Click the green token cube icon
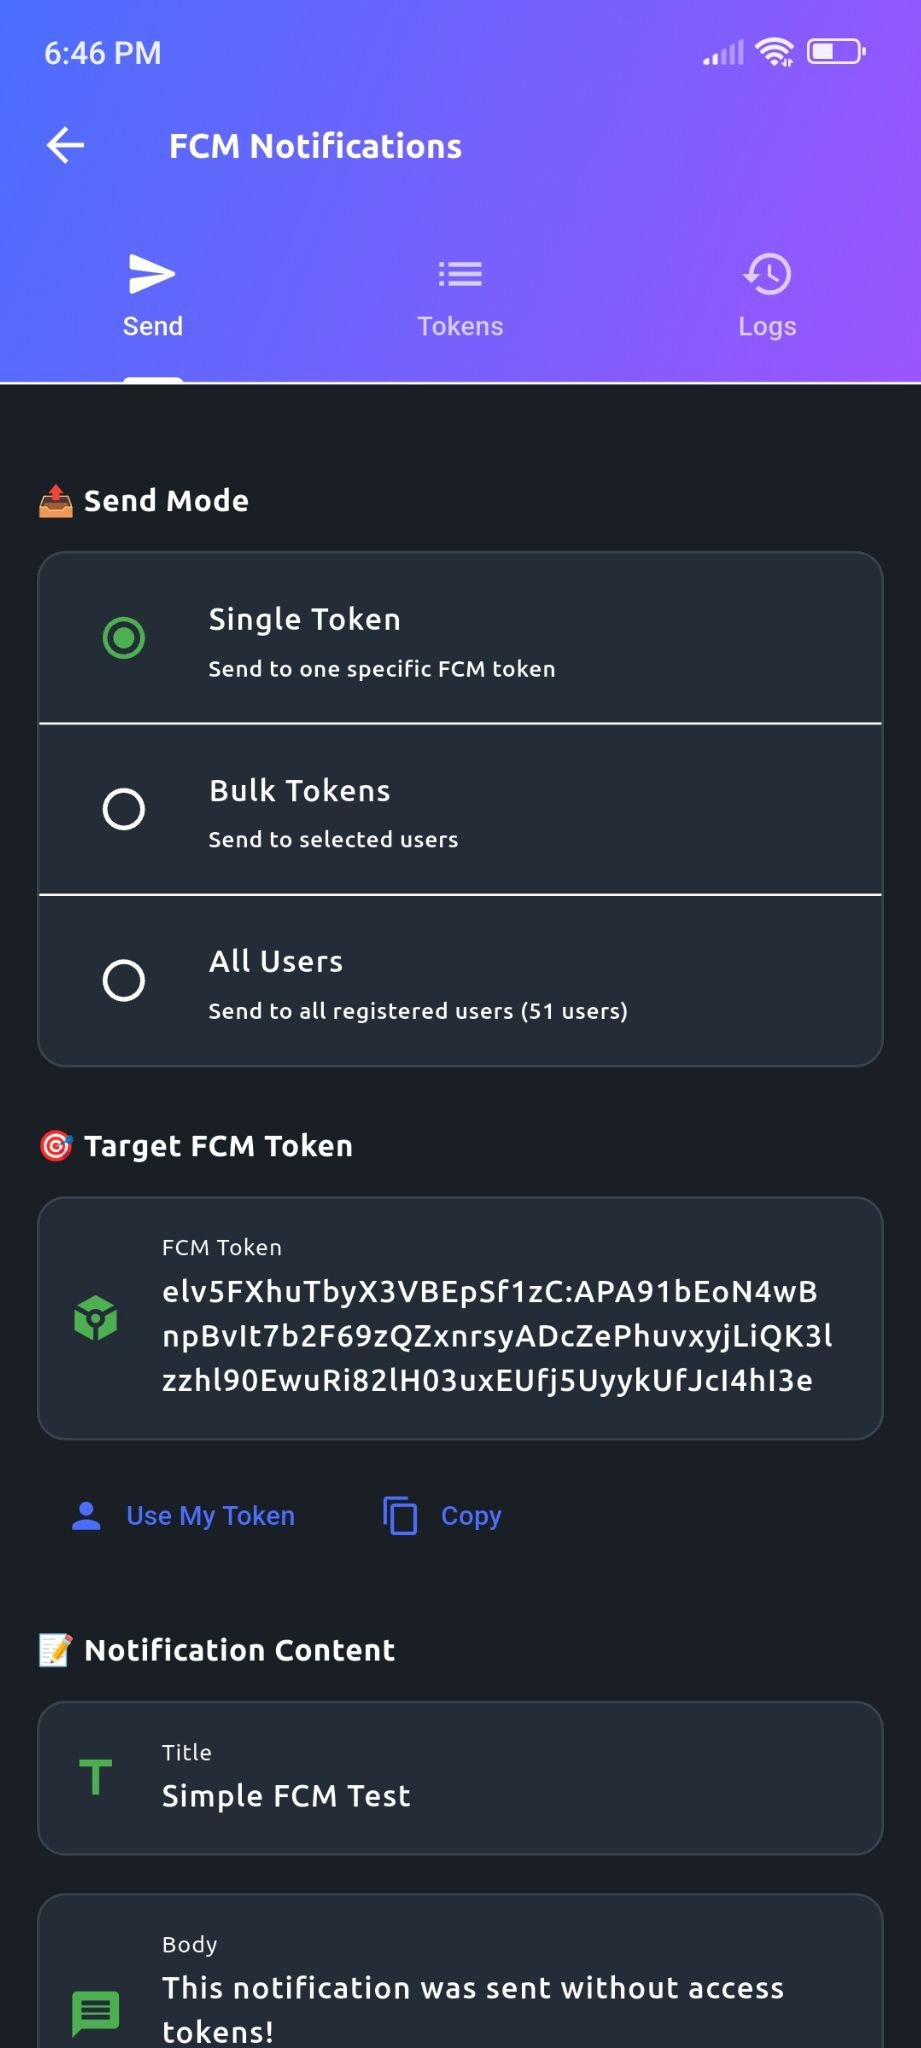Image resolution: width=921 pixels, height=2048 pixels. [x=95, y=1316]
